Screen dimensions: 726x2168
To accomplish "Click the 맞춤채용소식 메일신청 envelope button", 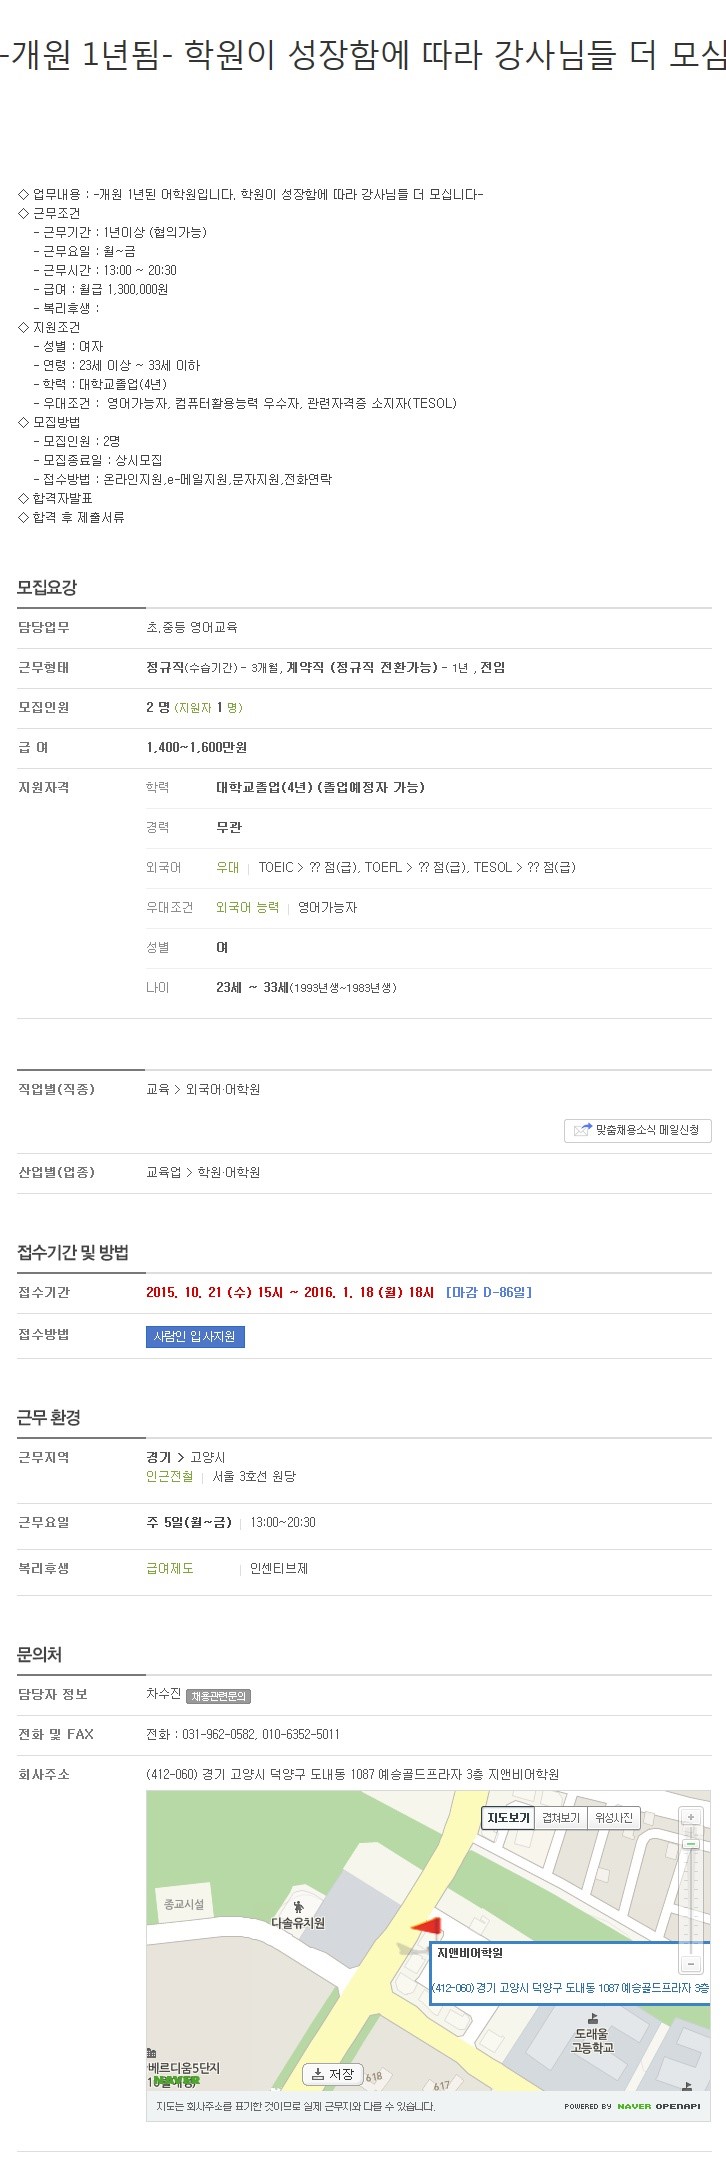I will [638, 1130].
